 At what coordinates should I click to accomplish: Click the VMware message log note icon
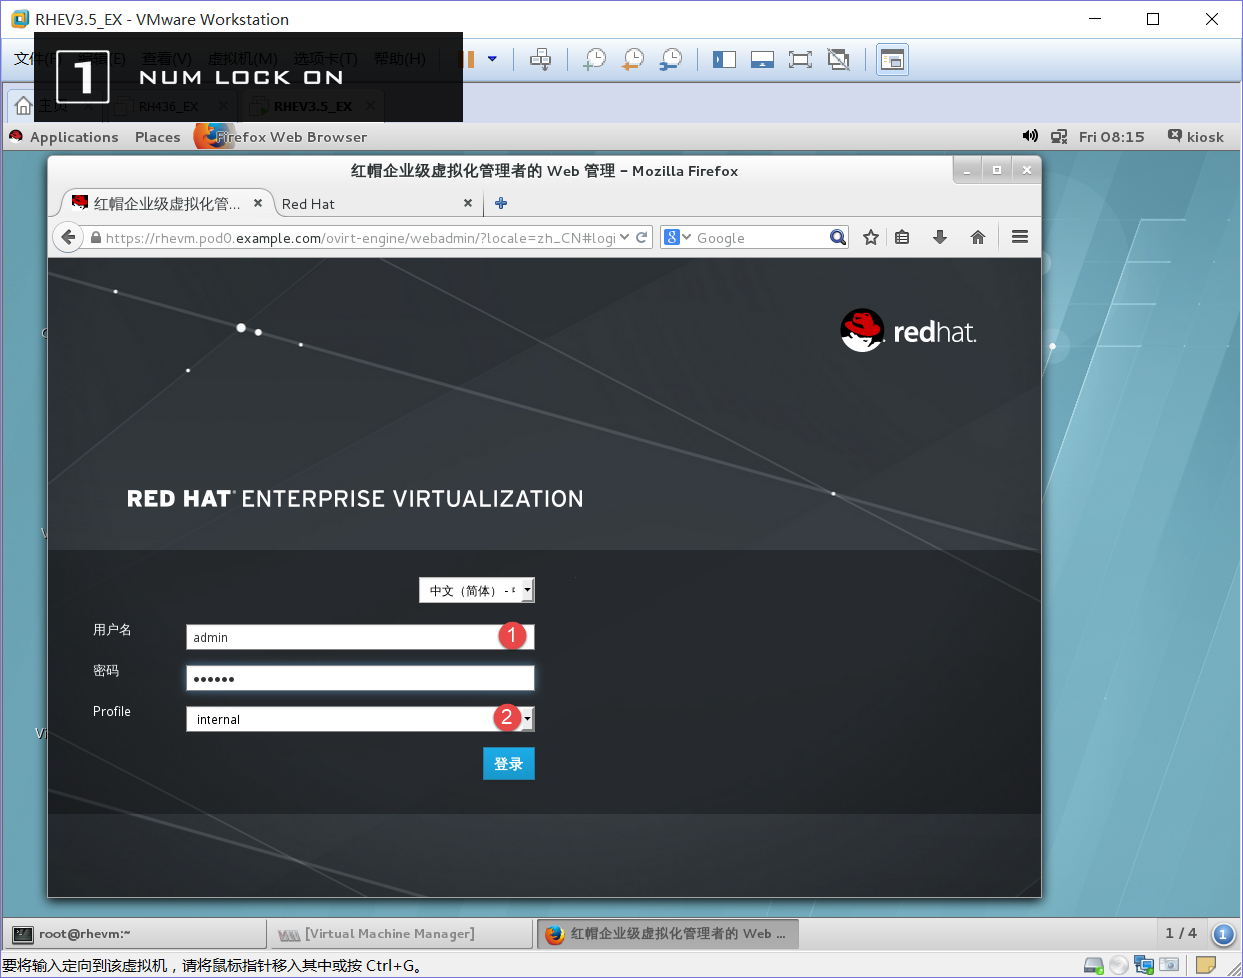(x=1206, y=966)
